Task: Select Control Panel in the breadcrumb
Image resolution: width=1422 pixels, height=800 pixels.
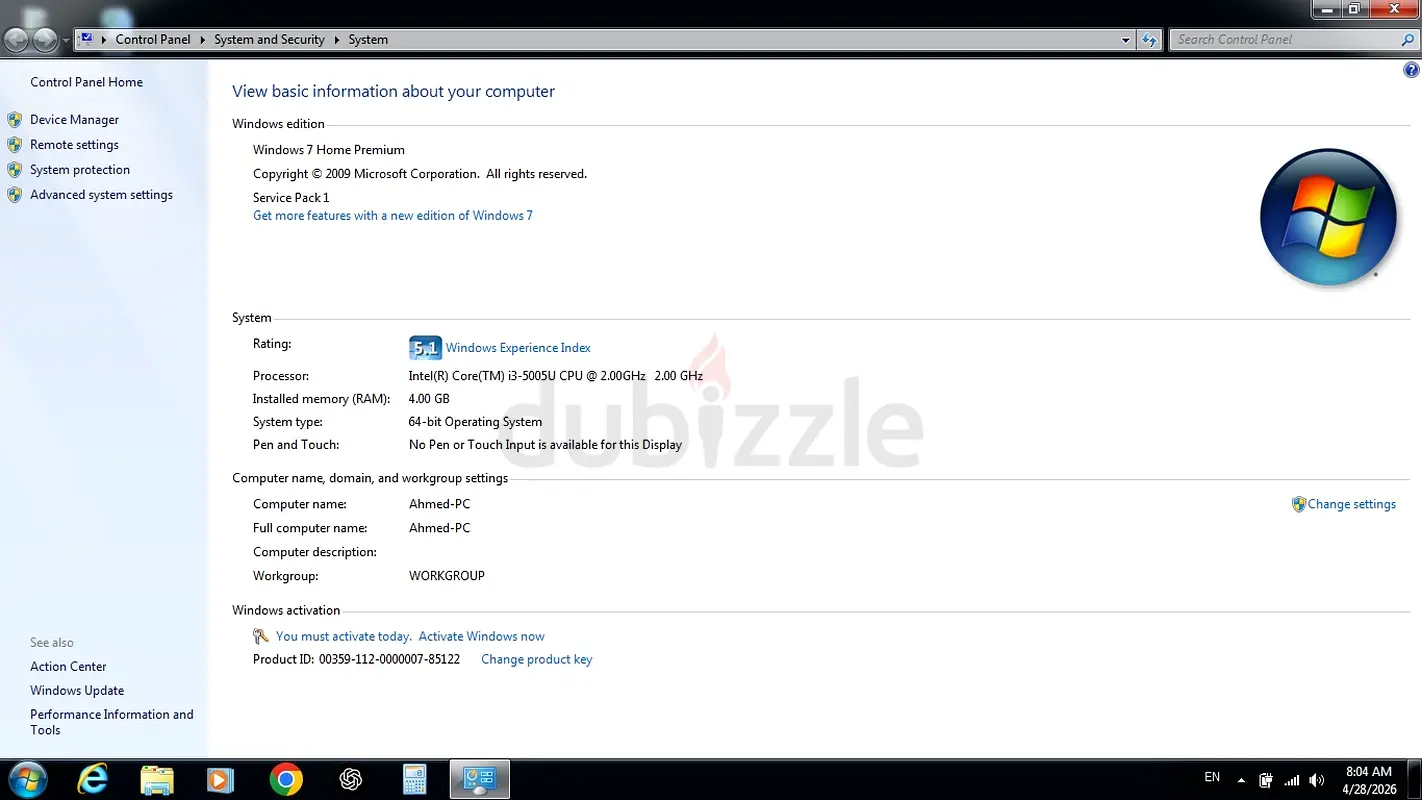Action: coord(152,40)
